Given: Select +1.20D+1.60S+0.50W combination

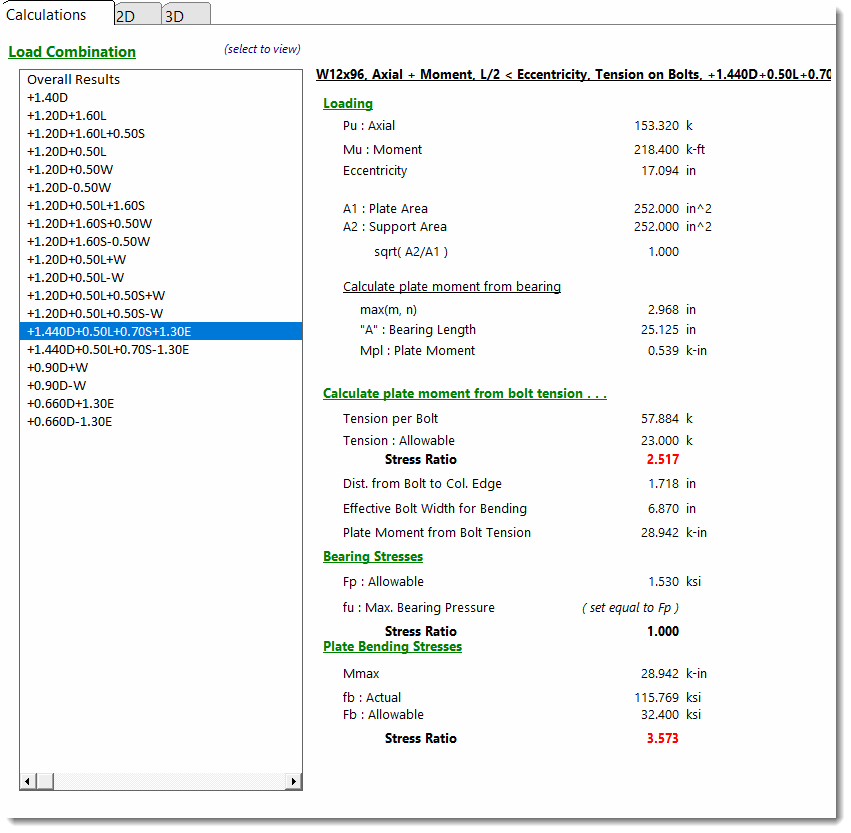Looking at the screenshot, I should [x=89, y=224].
